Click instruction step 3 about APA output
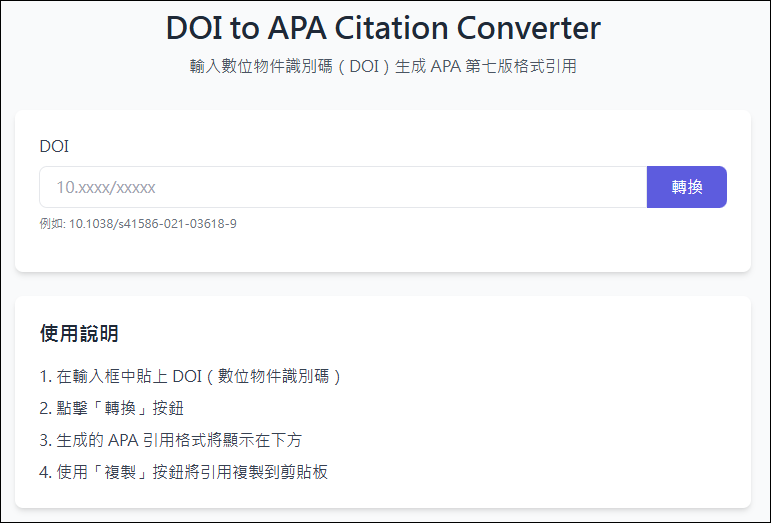The width and height of the screenshot is (771, 523). coord(171,440)
